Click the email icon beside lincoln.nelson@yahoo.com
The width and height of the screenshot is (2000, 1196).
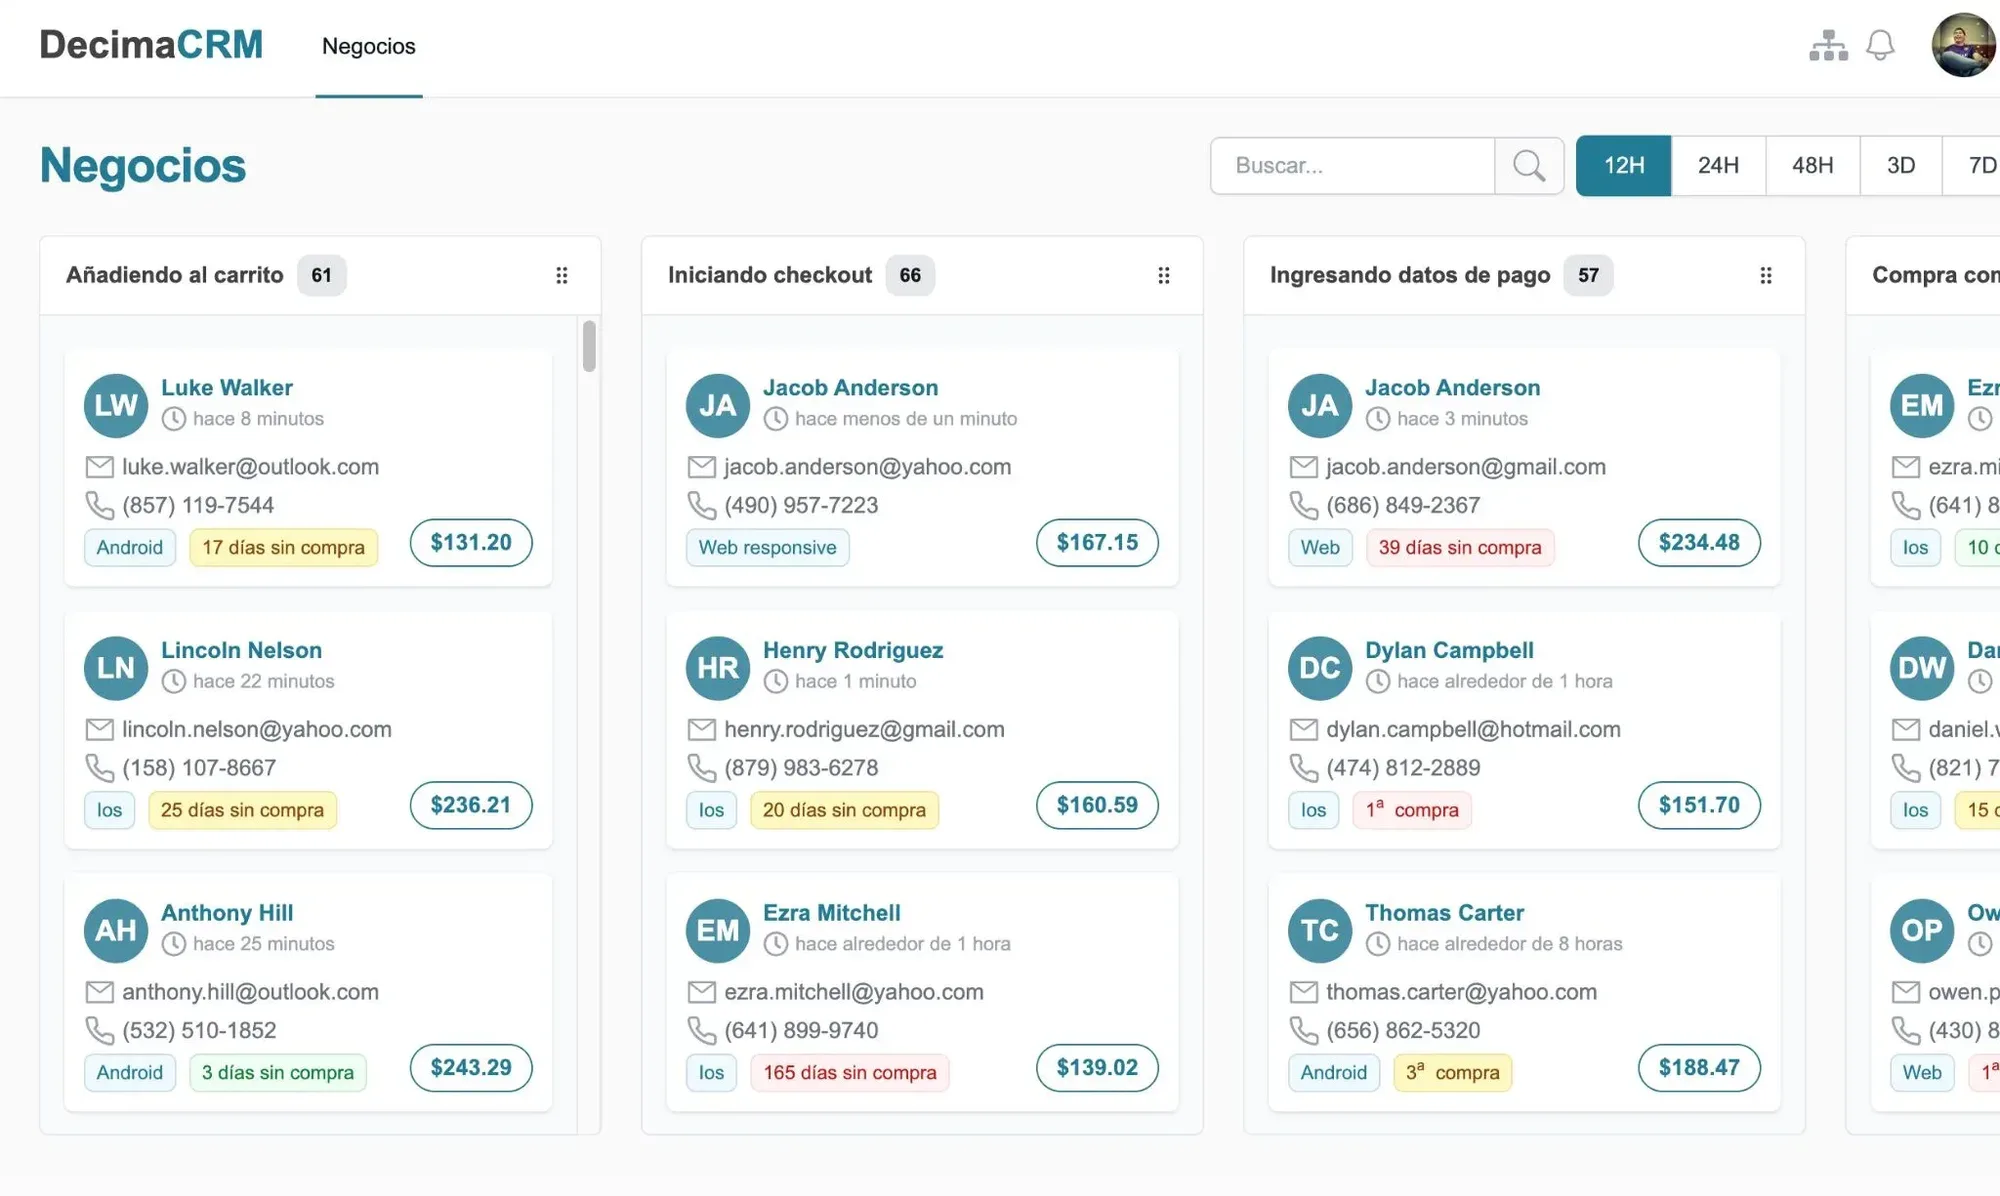tap(99, 729)
